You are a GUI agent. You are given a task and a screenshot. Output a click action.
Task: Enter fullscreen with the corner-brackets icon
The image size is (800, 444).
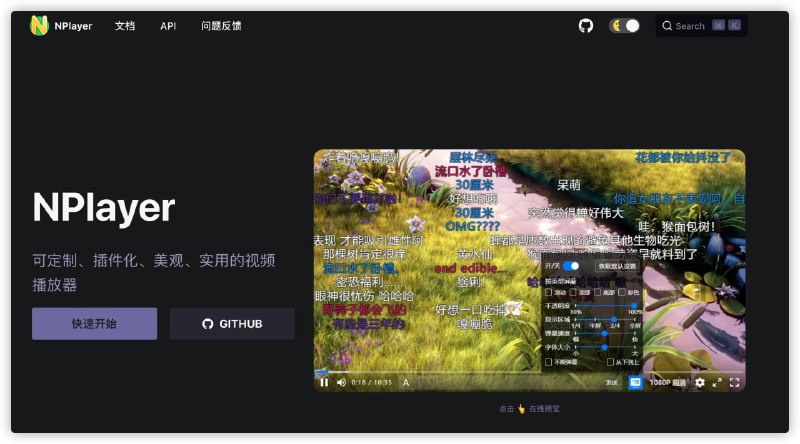735,382
